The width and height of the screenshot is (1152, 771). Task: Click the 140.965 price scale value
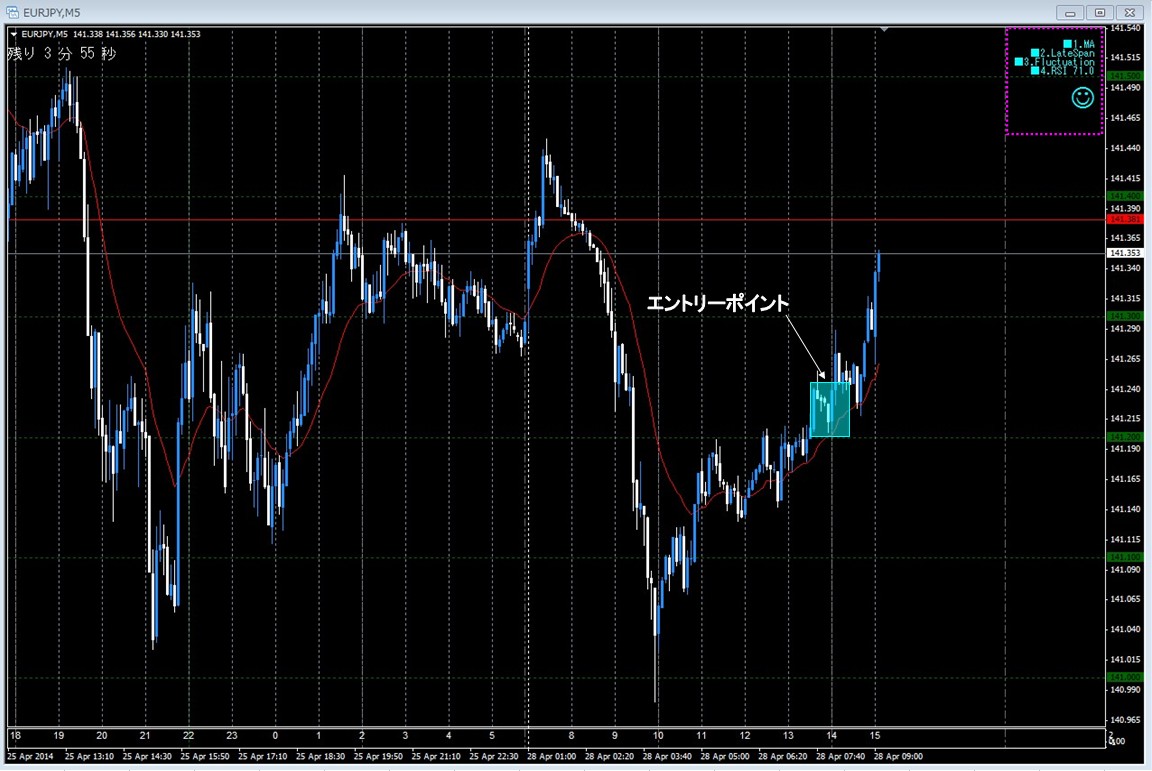[1125, 720]
